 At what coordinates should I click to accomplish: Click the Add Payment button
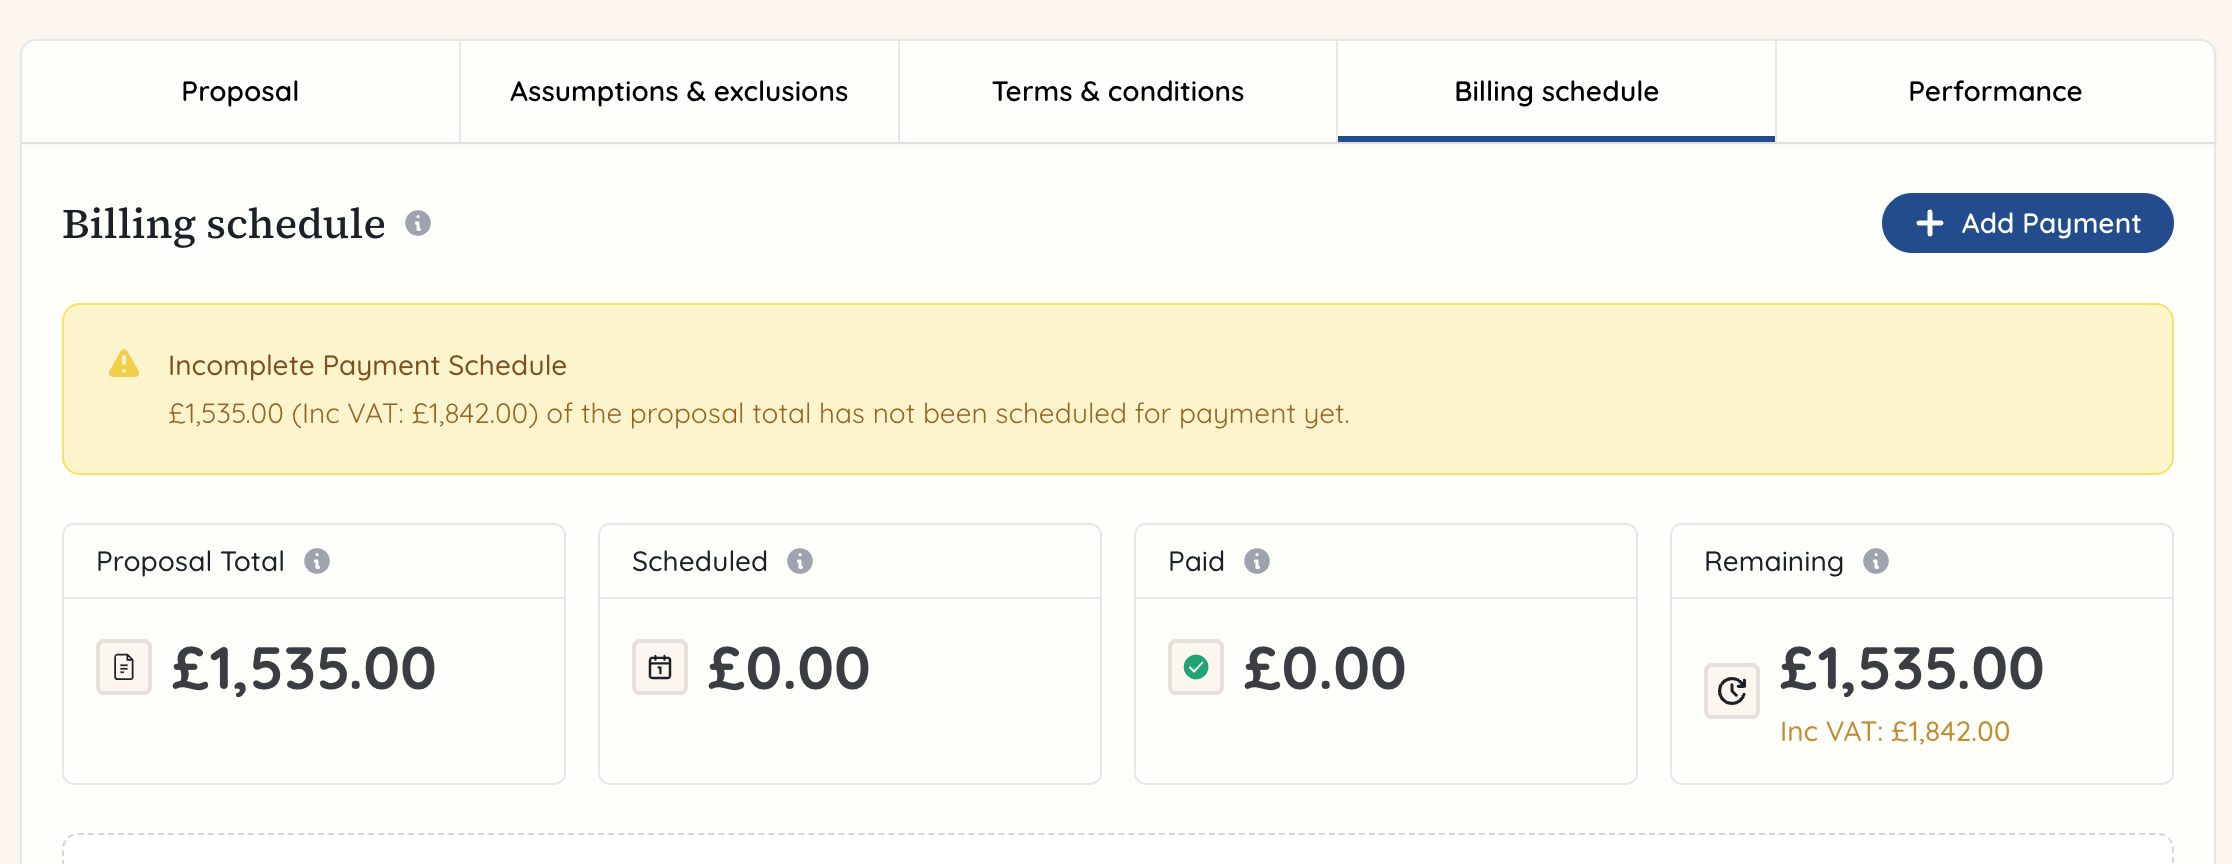(x=2027, y=223)
